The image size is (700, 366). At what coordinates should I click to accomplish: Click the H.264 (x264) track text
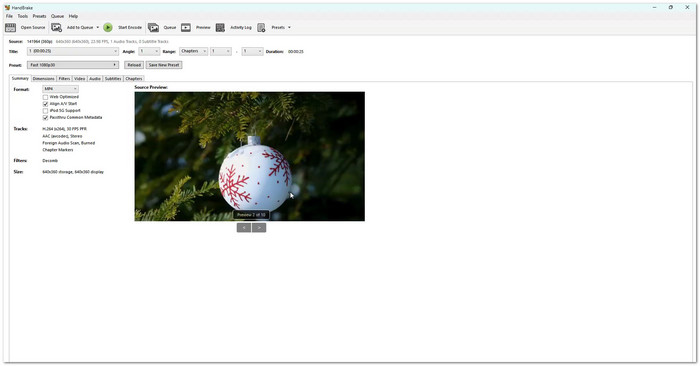click(64, 129)
